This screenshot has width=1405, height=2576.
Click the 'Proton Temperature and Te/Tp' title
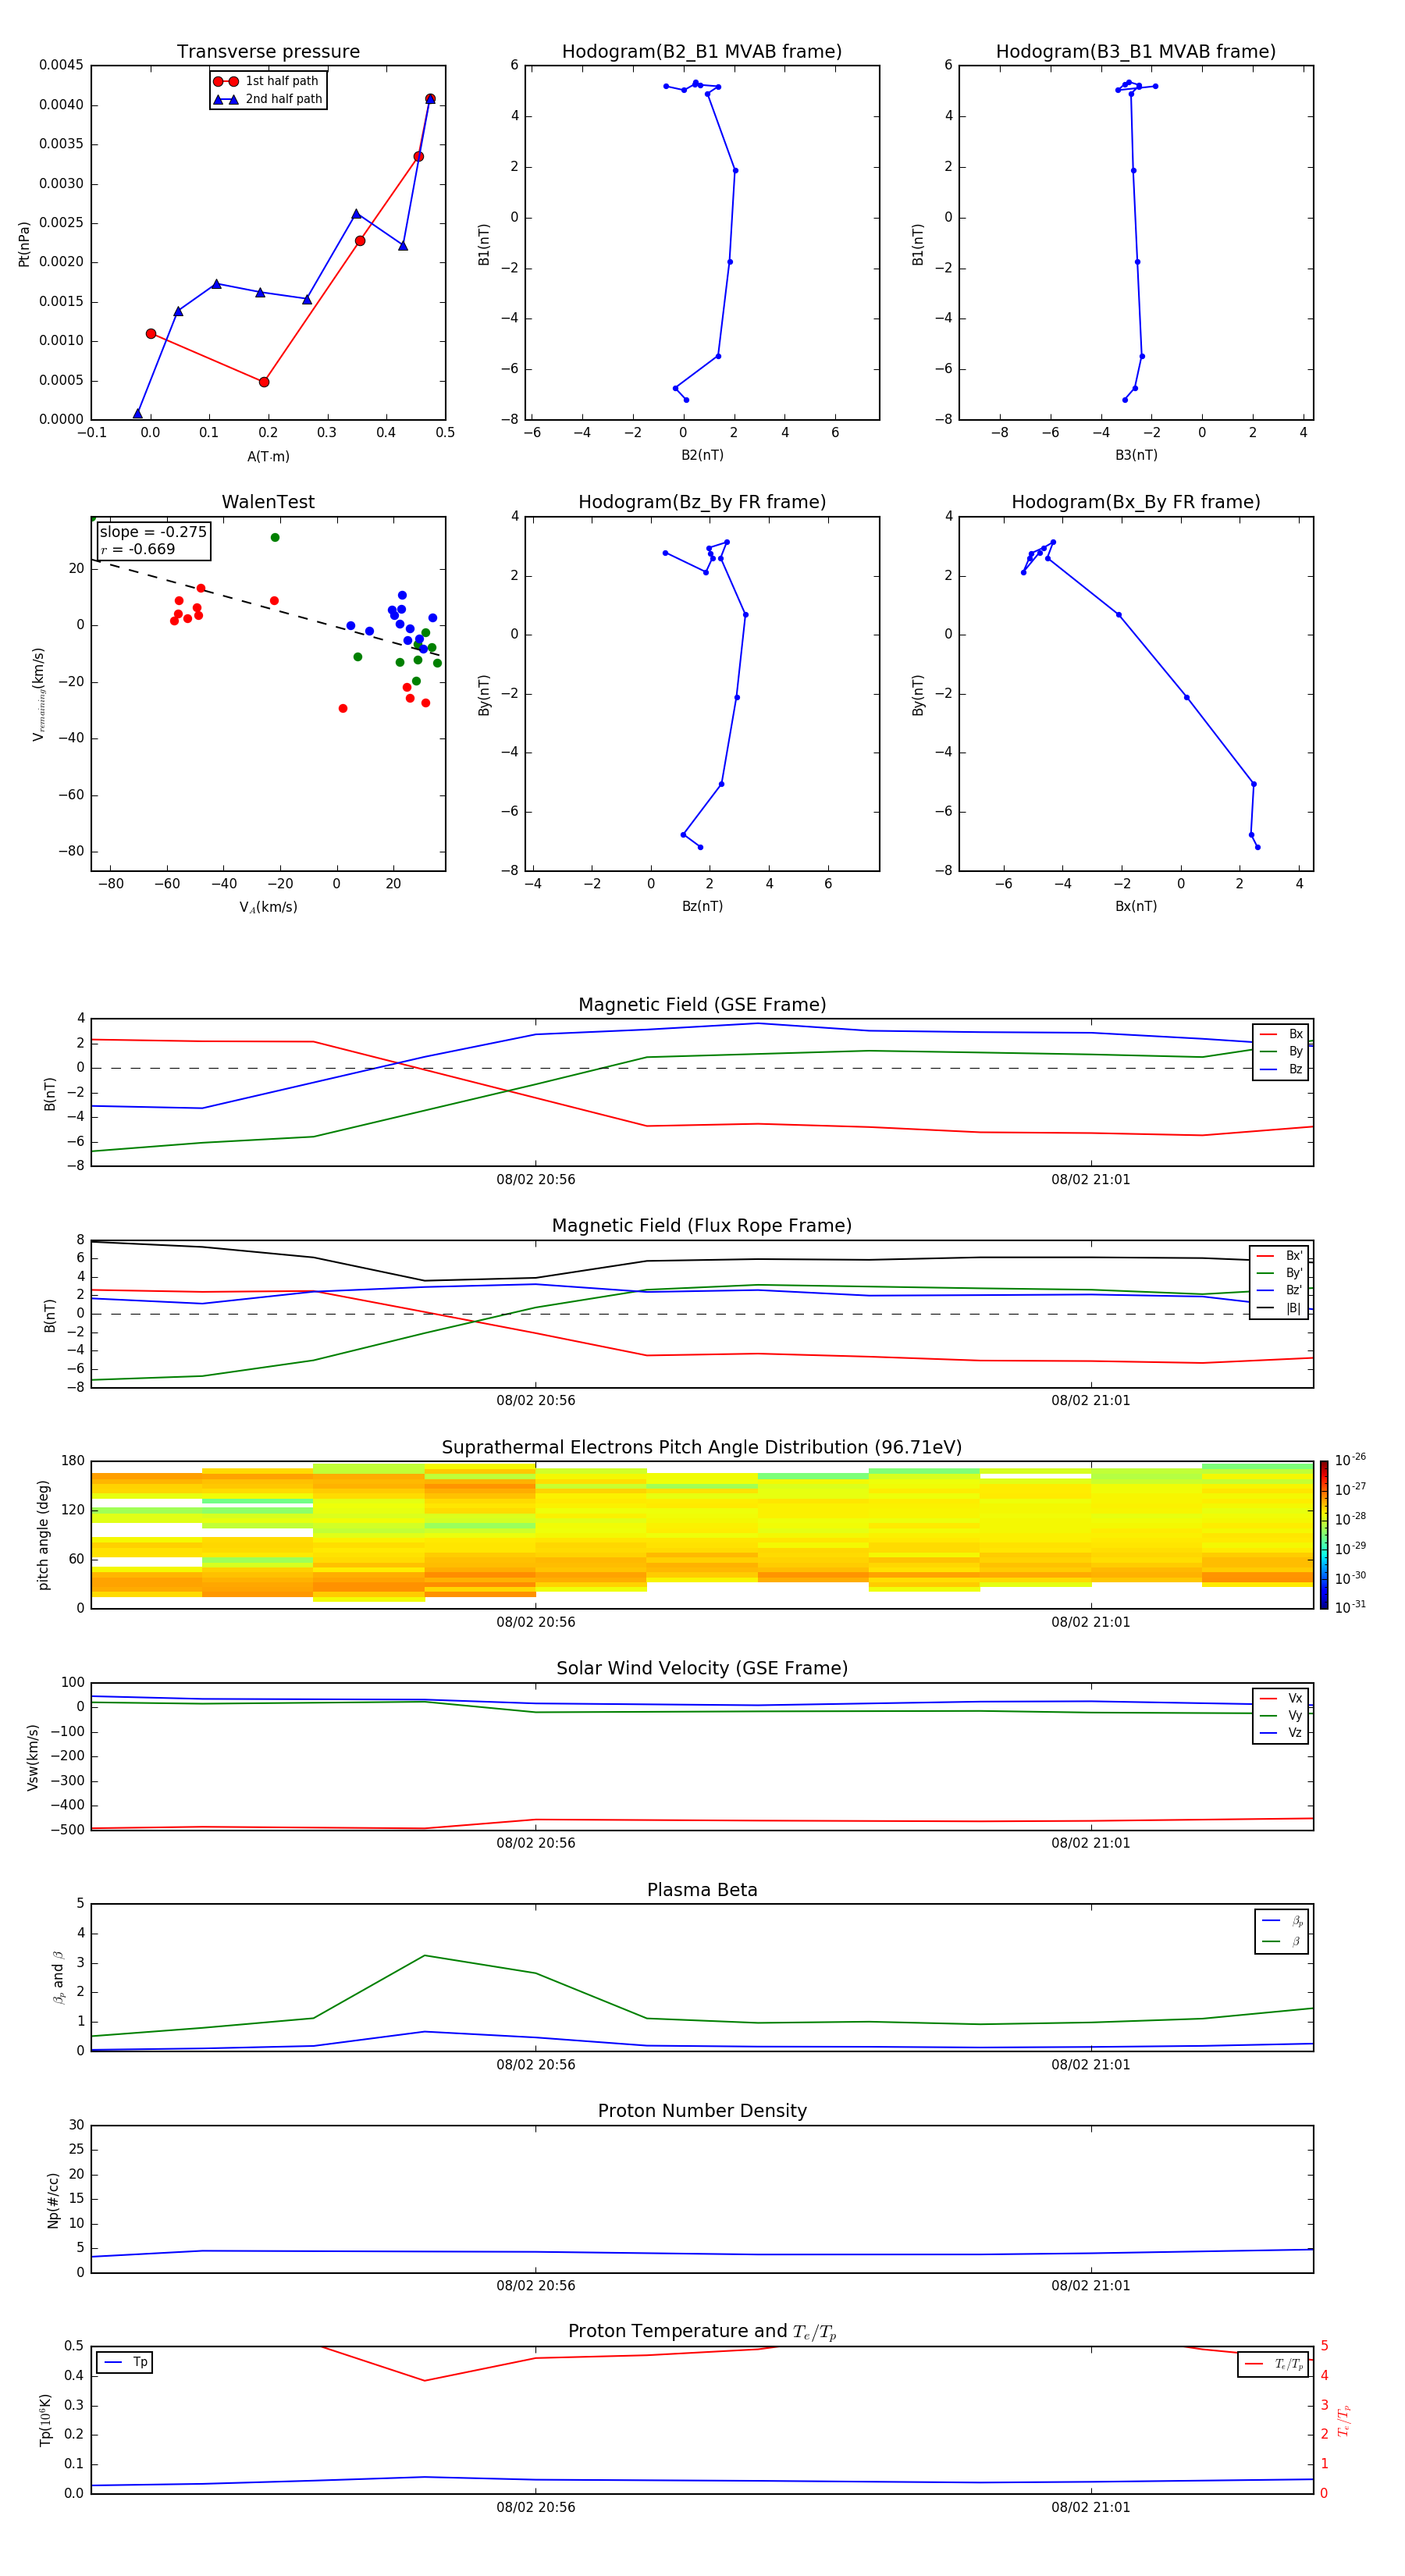(x=702, y=2332)
